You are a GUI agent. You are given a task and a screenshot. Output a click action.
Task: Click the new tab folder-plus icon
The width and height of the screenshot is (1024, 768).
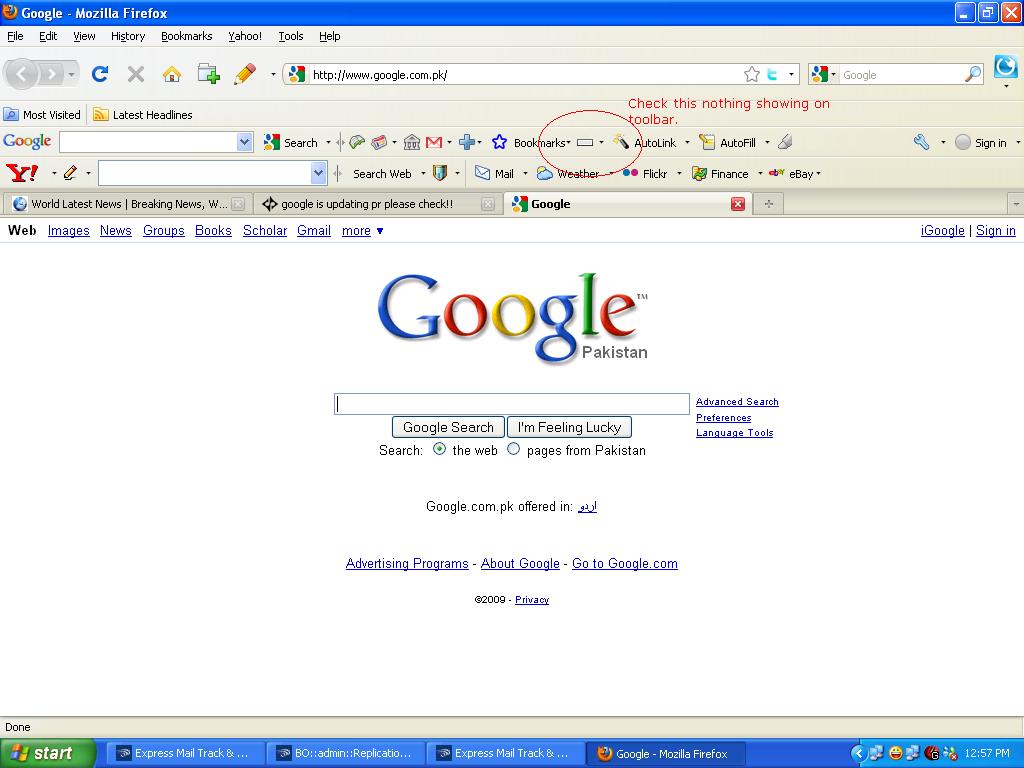click(x=208, y=74)
